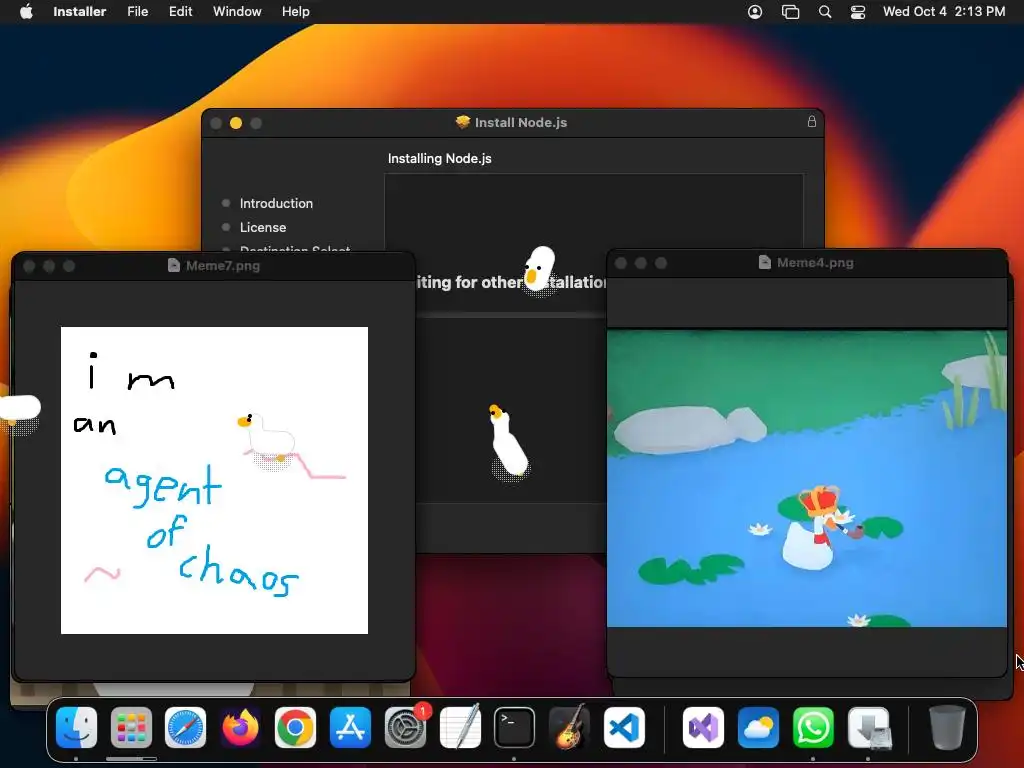Click the Installing Node.js heading
The width and height of the screenshot is (1024, 768).
(x=440, y=159)
